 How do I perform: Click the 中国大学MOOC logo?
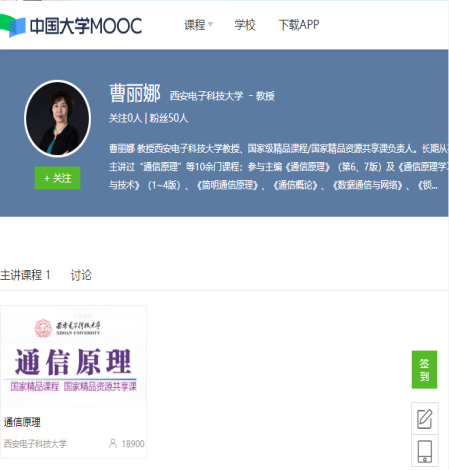click(71, 25)
